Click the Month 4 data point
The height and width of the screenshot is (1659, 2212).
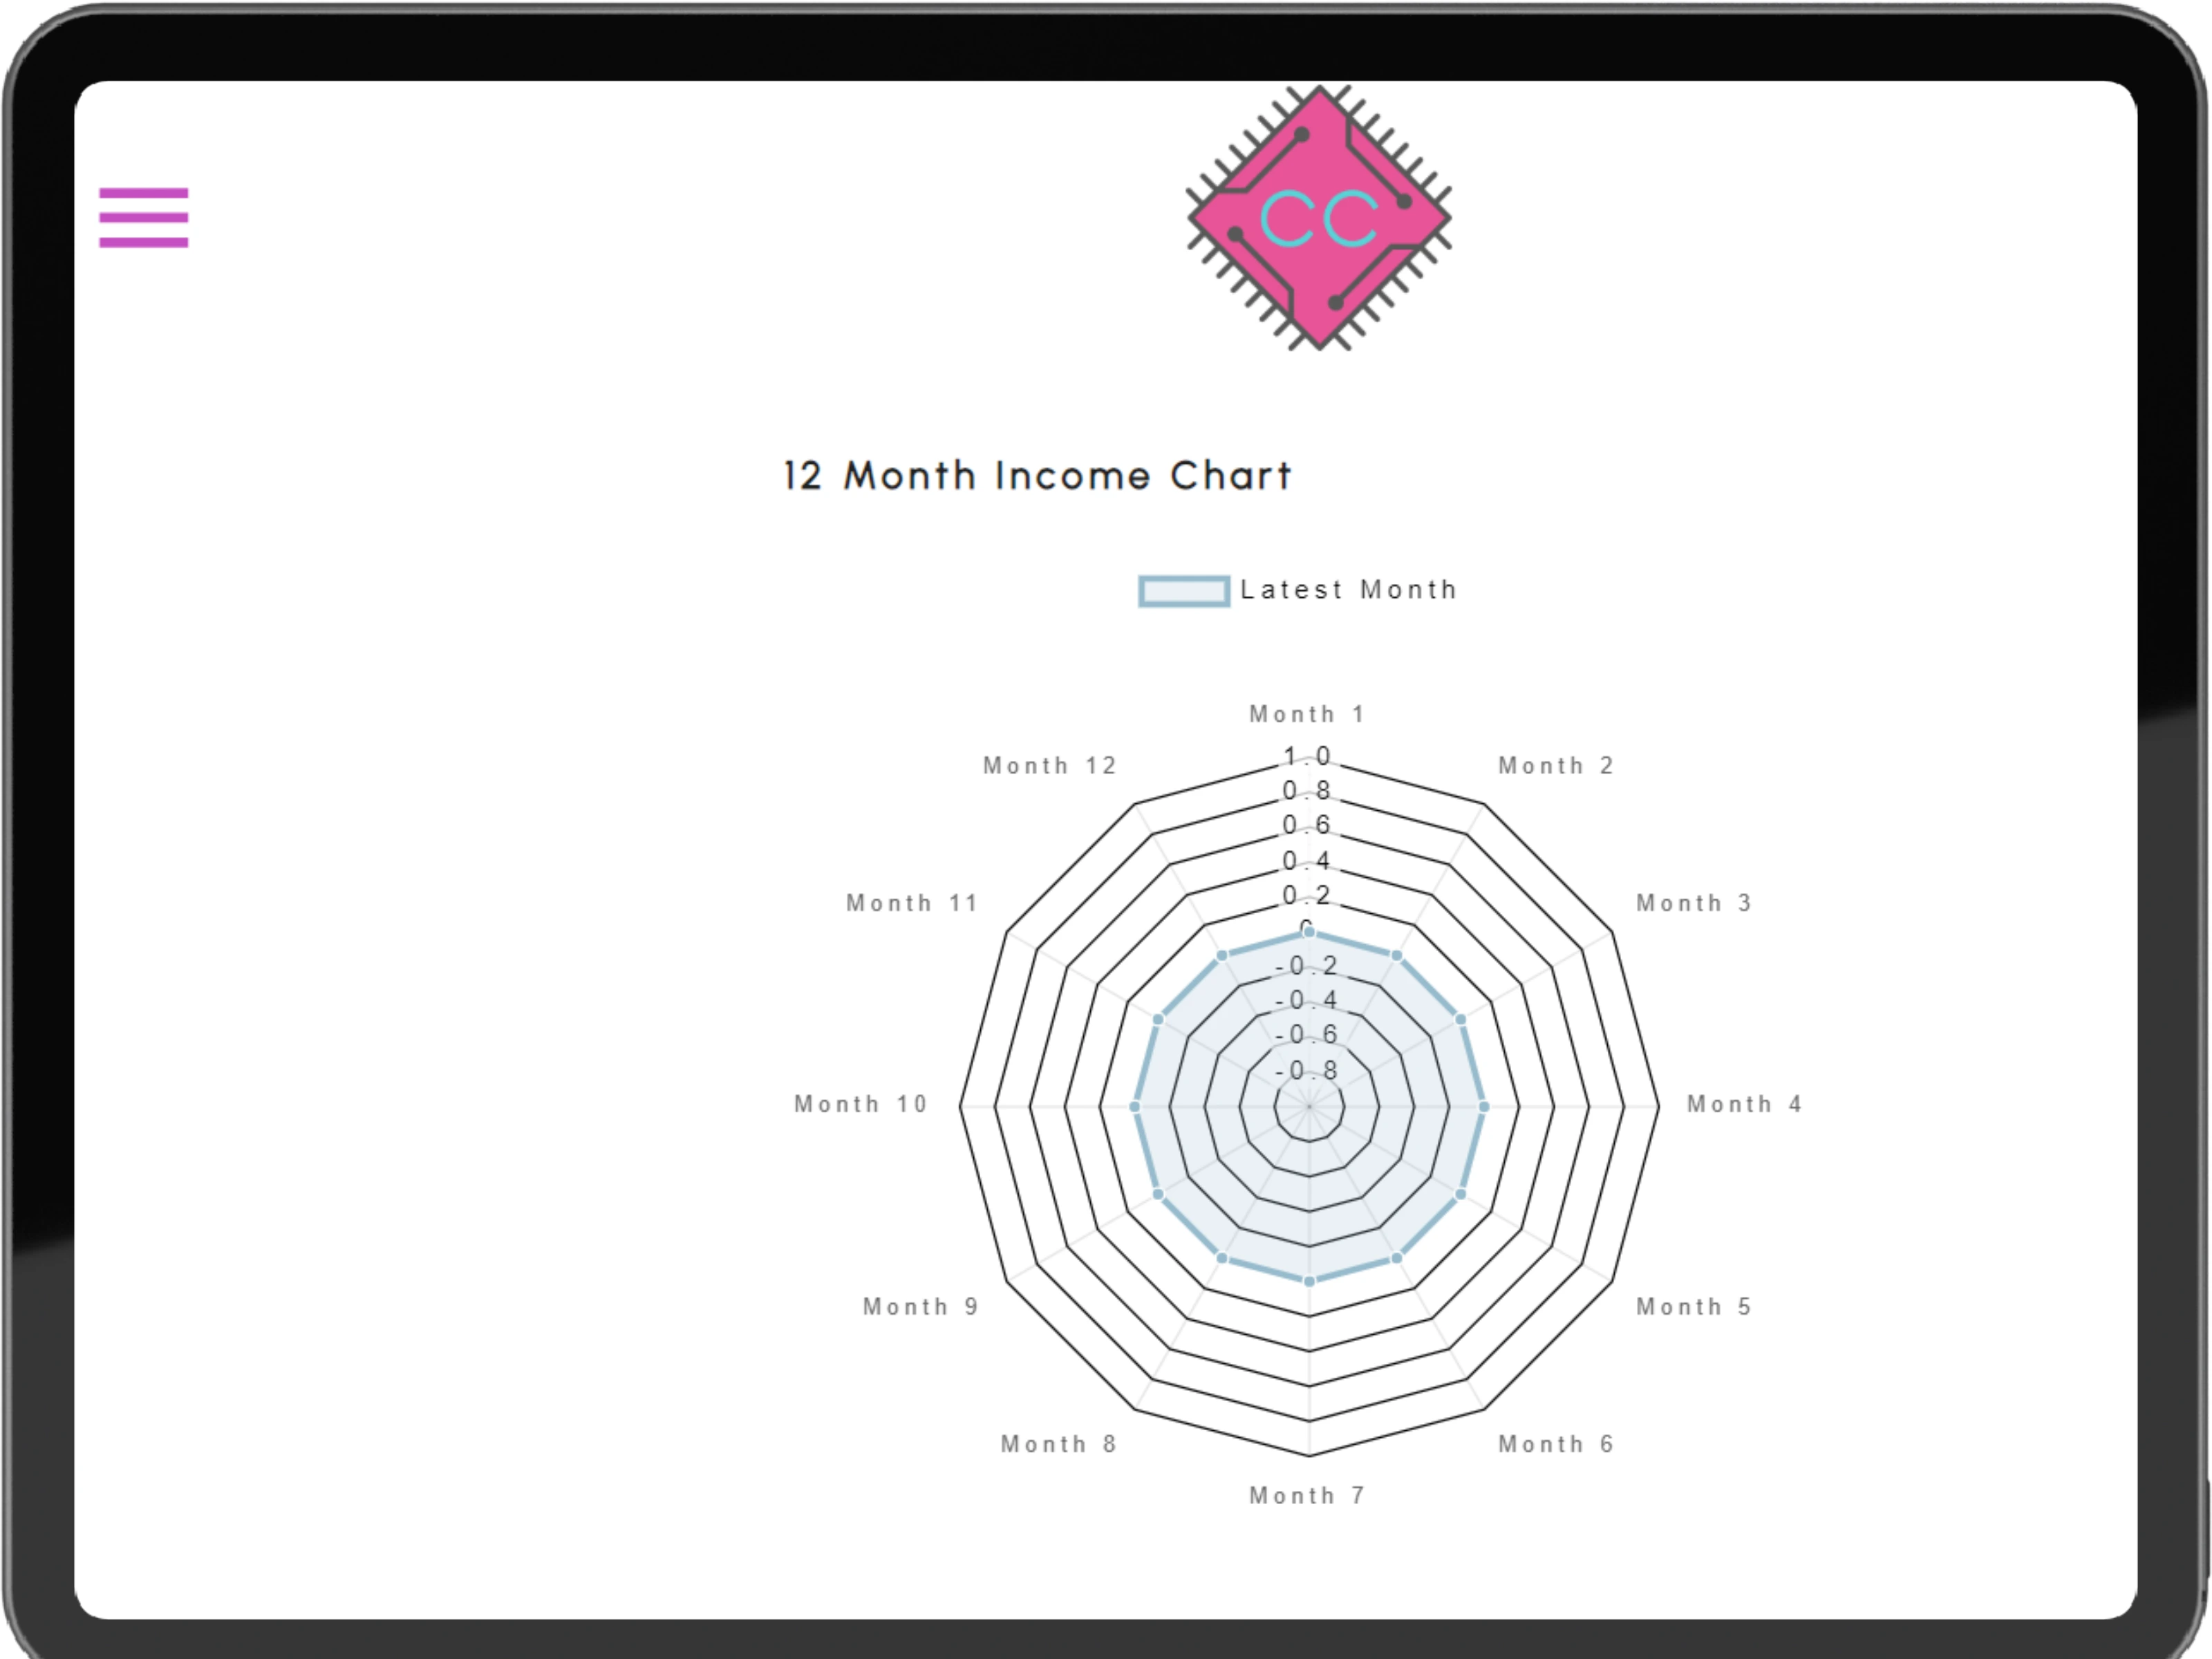click(x=1484, y=1107)
